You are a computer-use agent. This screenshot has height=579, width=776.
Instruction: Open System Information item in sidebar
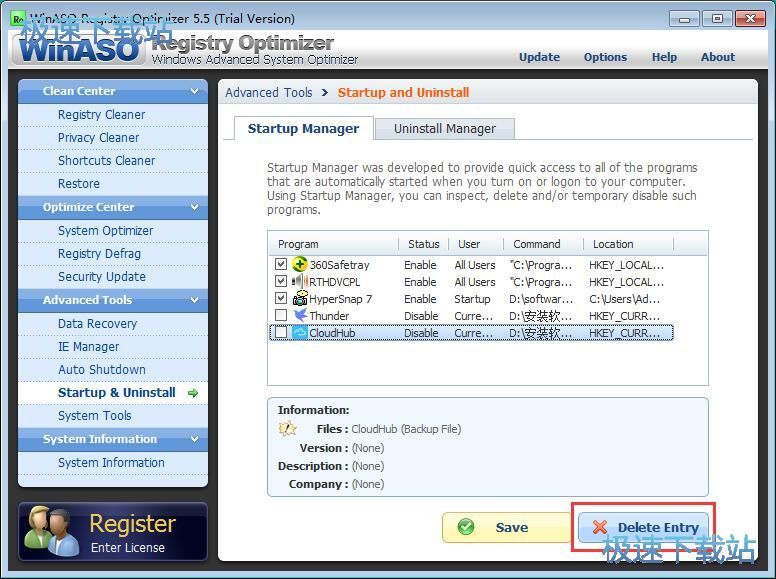111,462
